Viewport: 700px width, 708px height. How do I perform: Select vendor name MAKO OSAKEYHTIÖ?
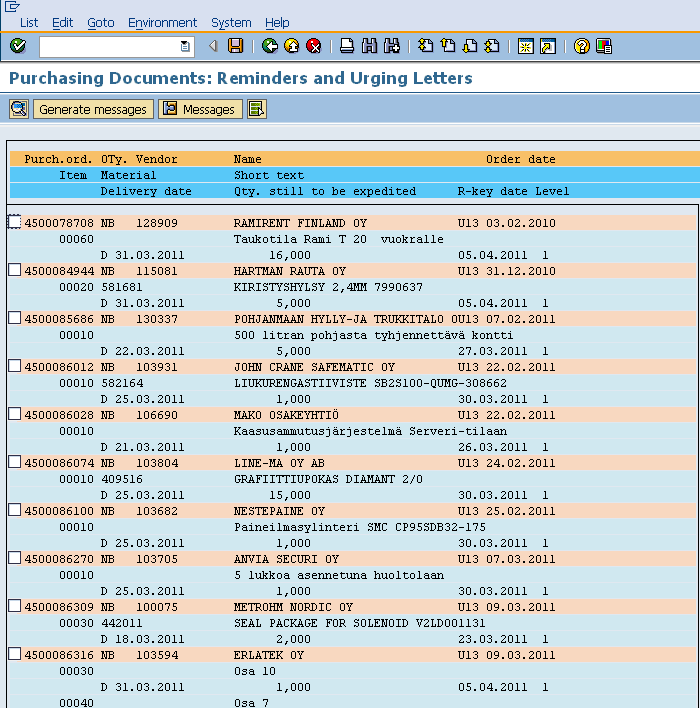(x=286, y=415)
